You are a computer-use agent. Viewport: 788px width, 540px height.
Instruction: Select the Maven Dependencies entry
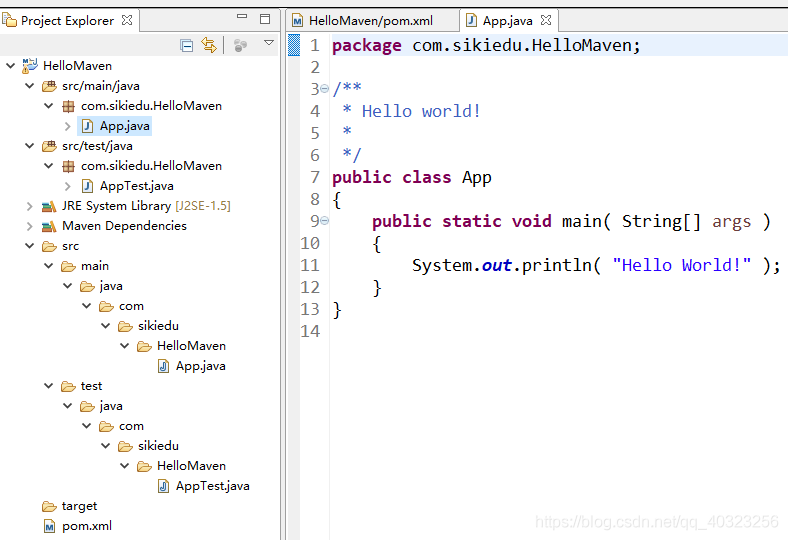click(x=124, y=226)
